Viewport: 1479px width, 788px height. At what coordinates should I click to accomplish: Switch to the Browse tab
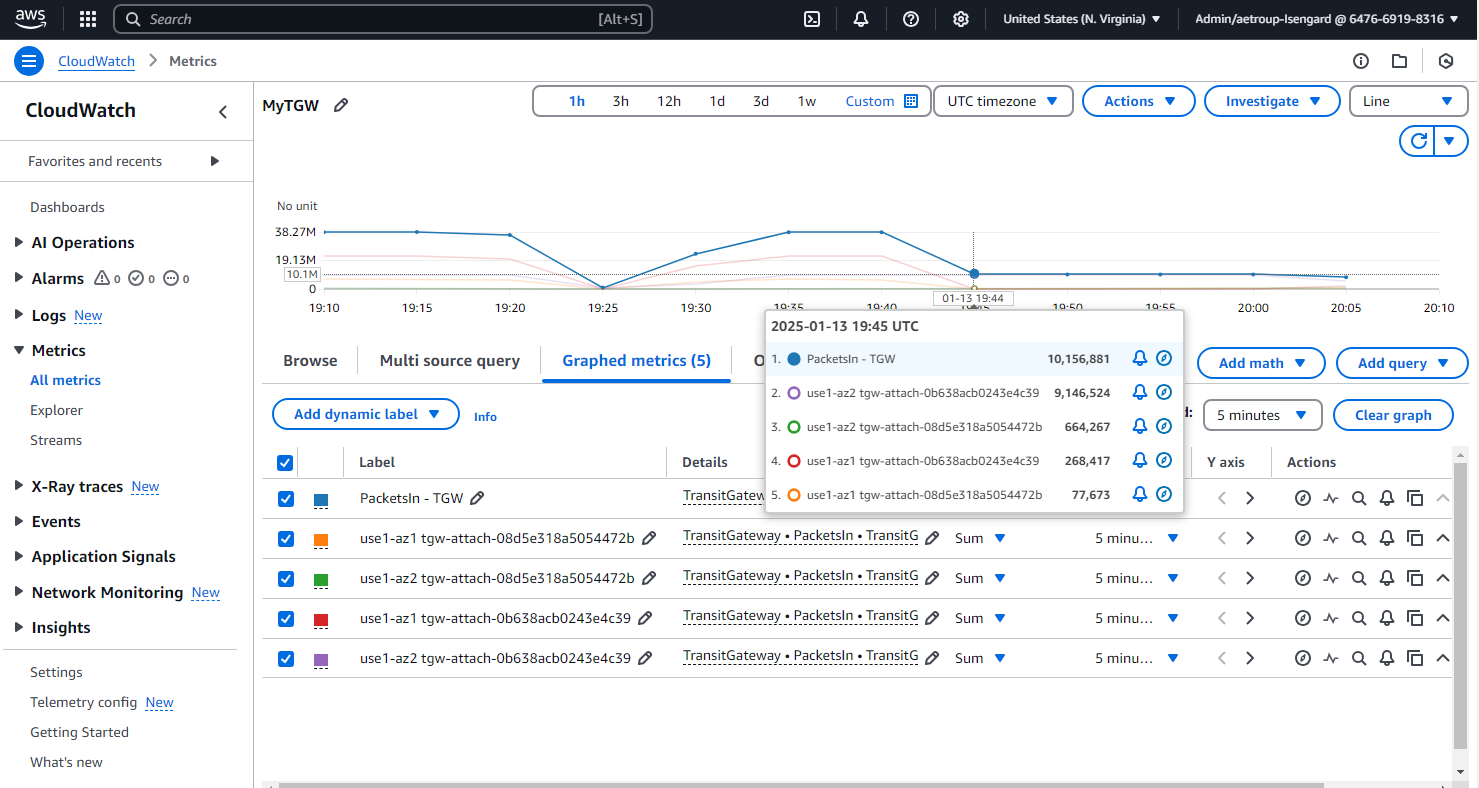[x=310, y=360]
